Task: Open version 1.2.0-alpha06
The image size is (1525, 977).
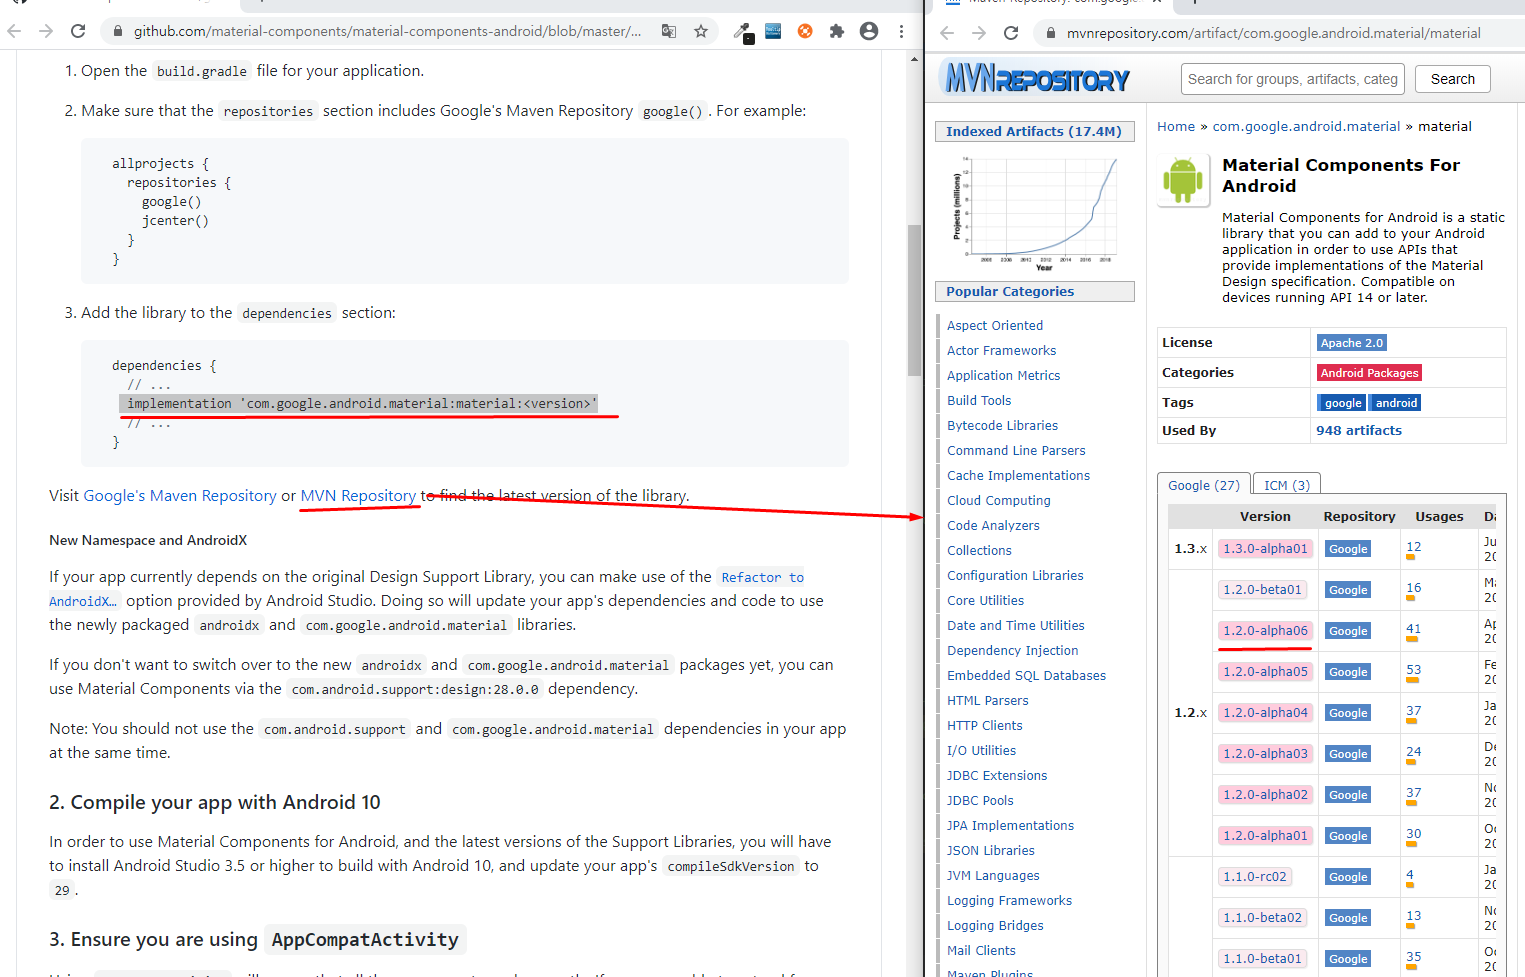Action: coord(1265,631)
